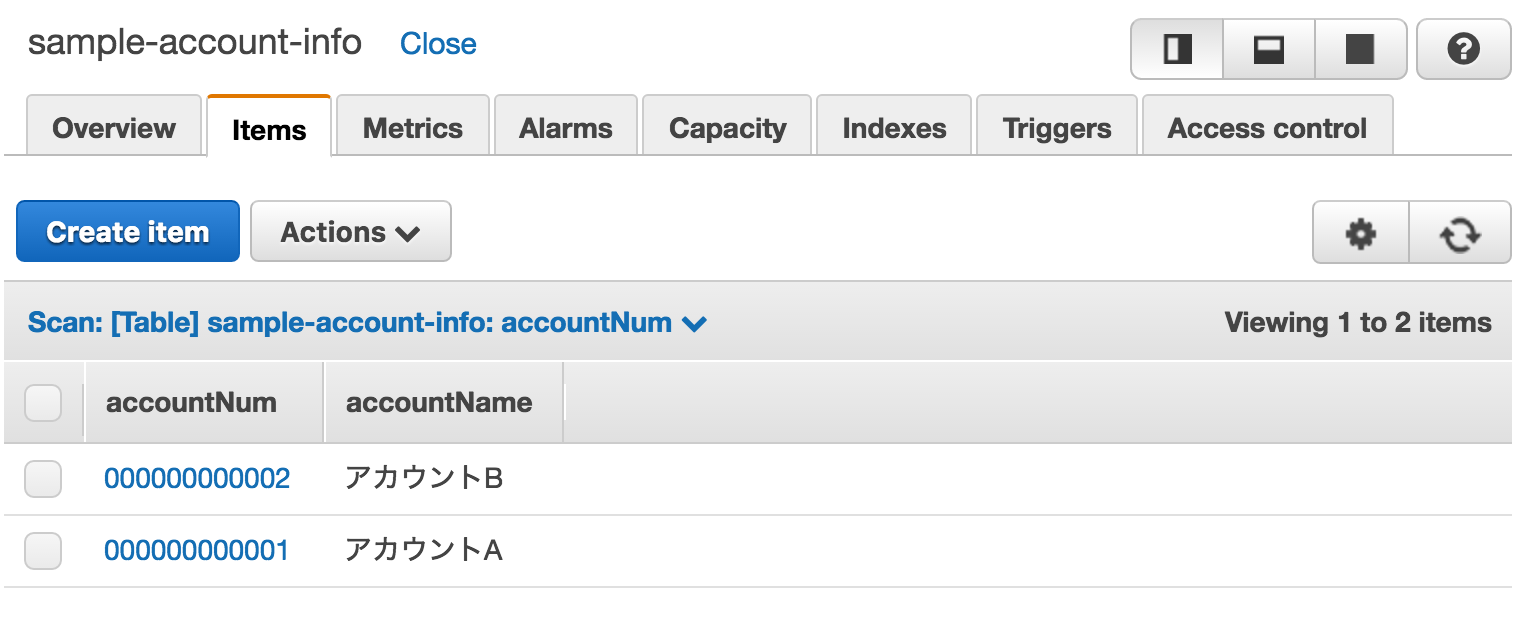Toggle the select-all header checkbox
The image size is (1528, 630).
click(43, 403)
